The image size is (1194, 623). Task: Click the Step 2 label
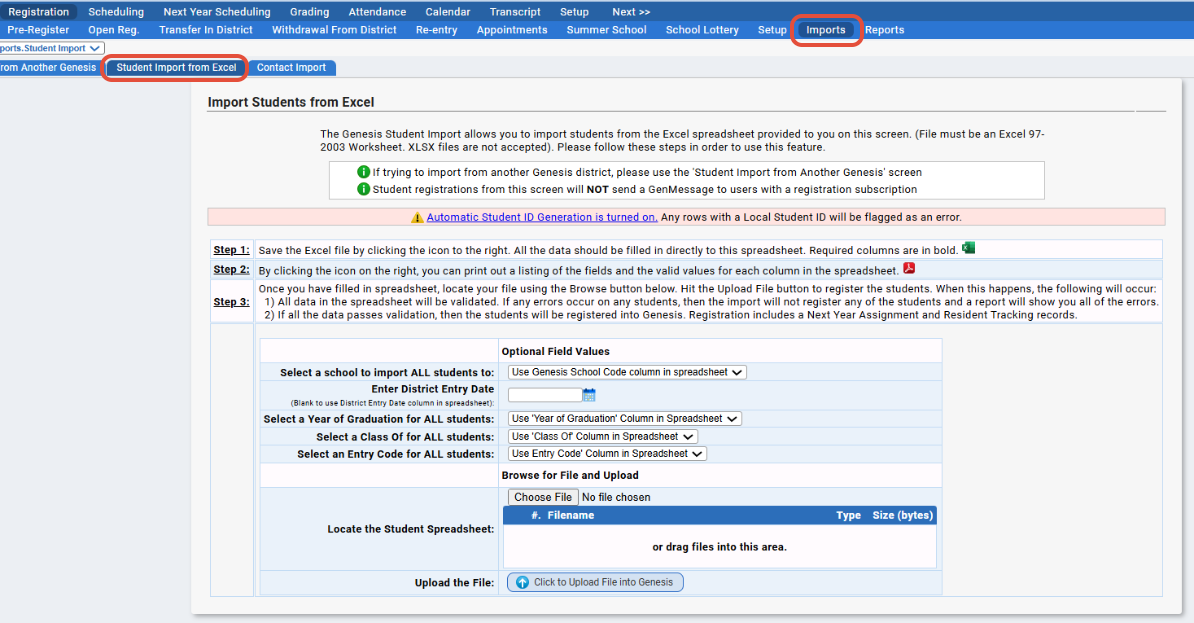[231, 270]
